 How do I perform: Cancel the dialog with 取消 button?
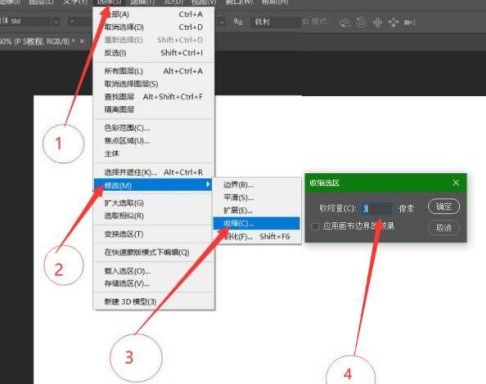click(x=444, y=228)
